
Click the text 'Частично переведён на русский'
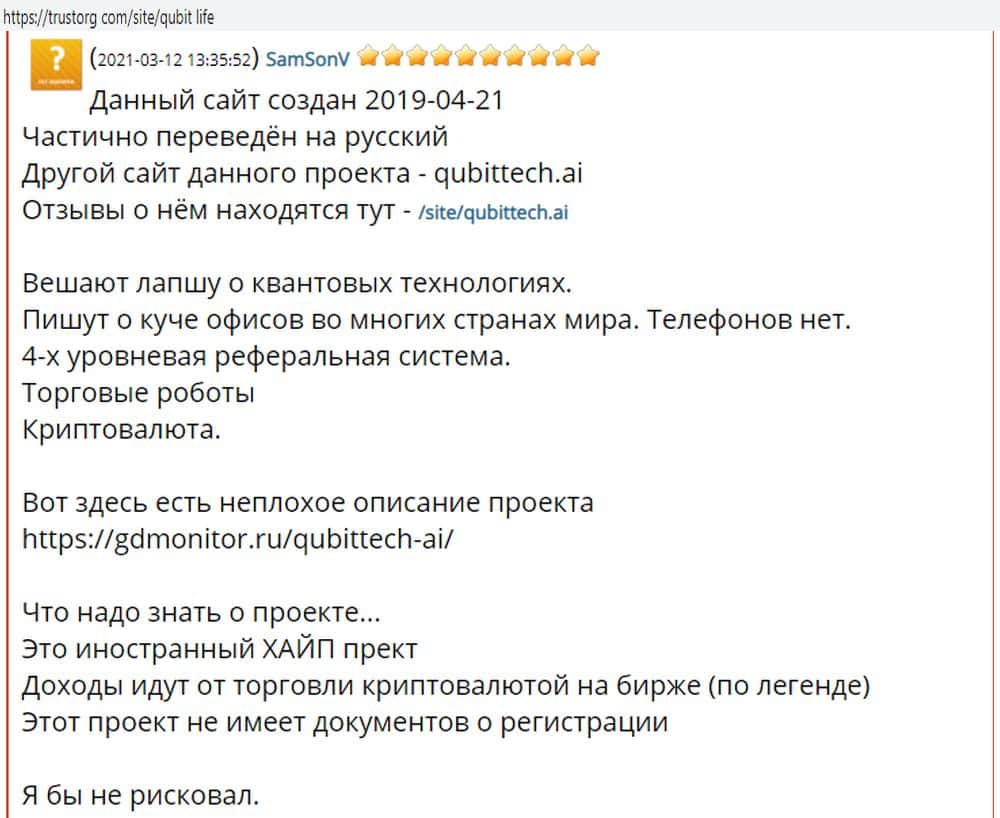pos(235,137)
